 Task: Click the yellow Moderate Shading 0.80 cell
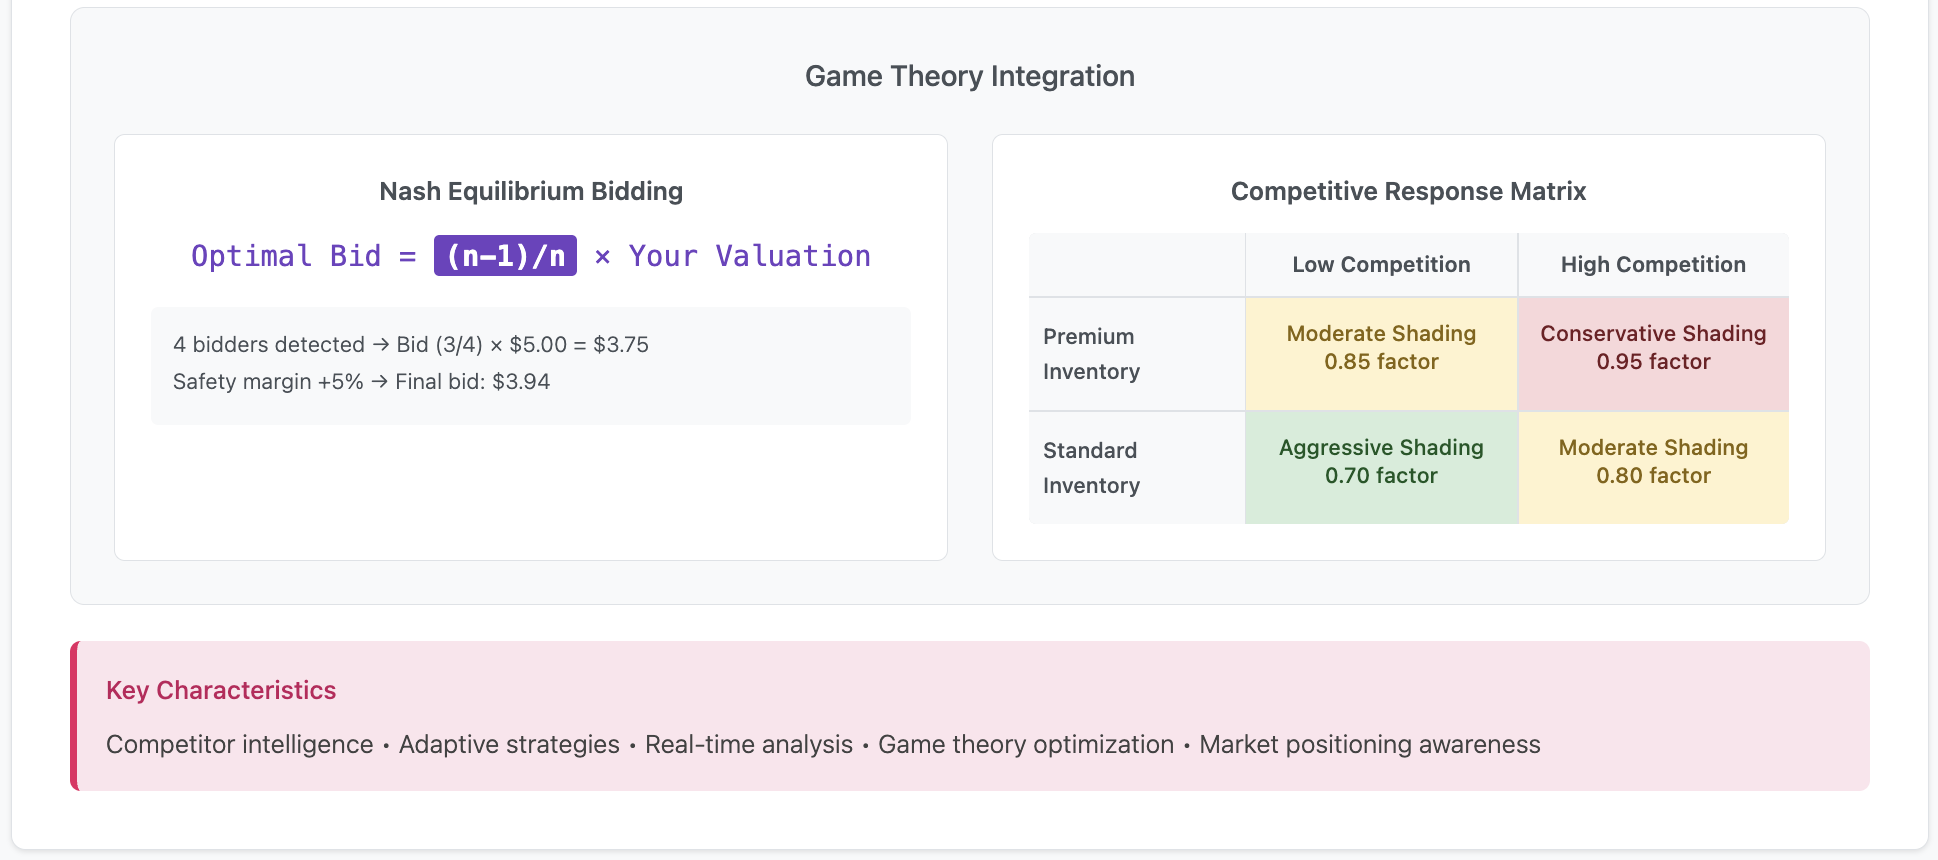pyautogui.click(x=1653, y=462)
